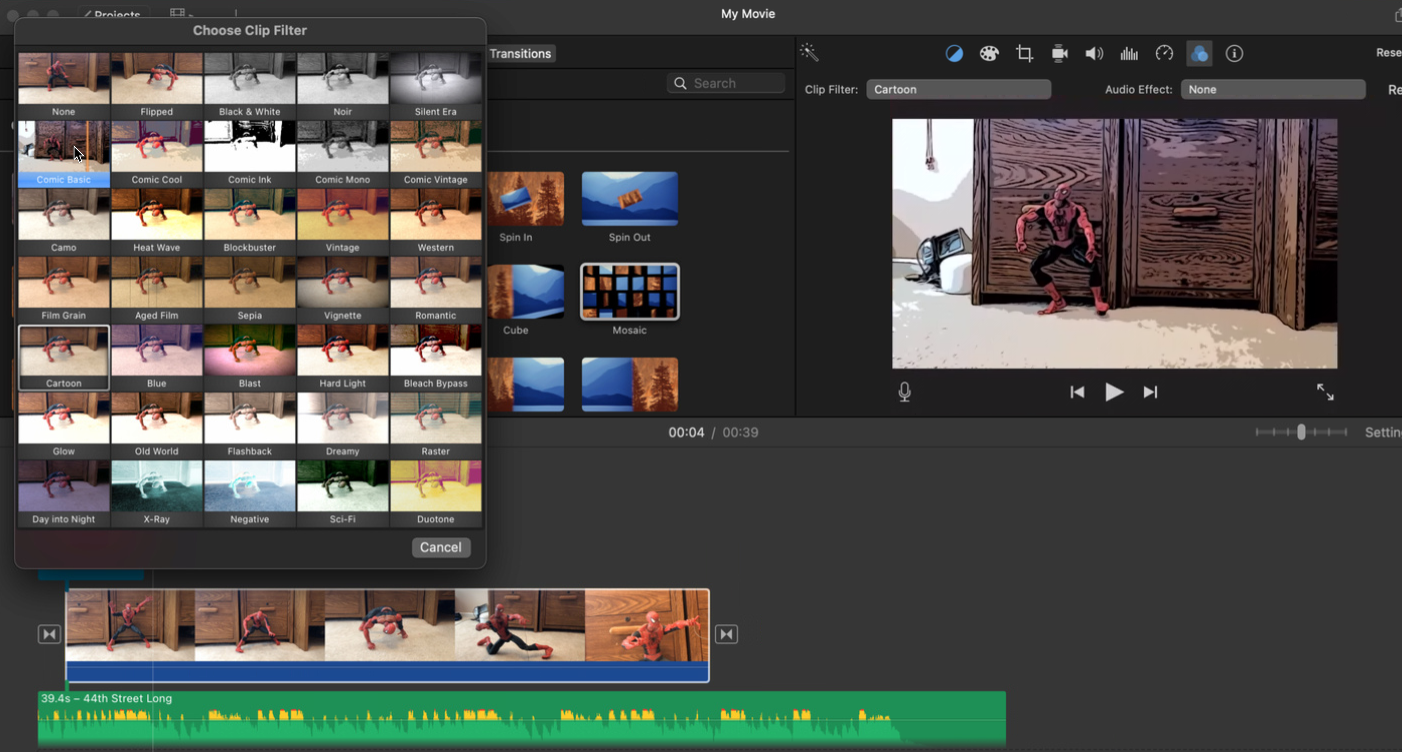
Task: Select the Cube transition
Action: pos(516,300)
